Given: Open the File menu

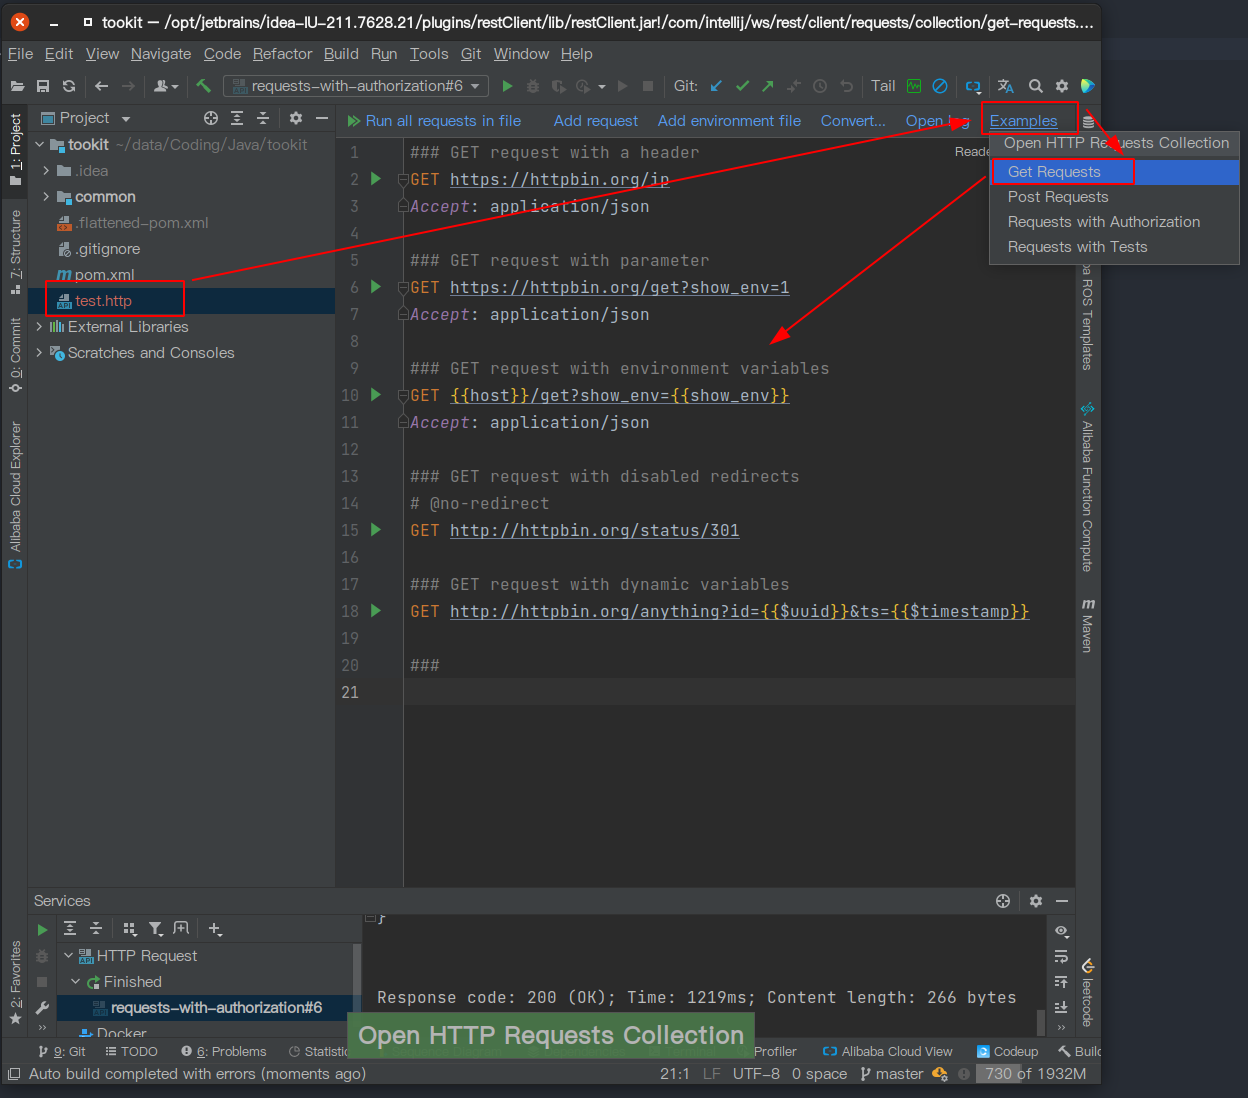Looking at the screenshot, I should pos(20,54).
